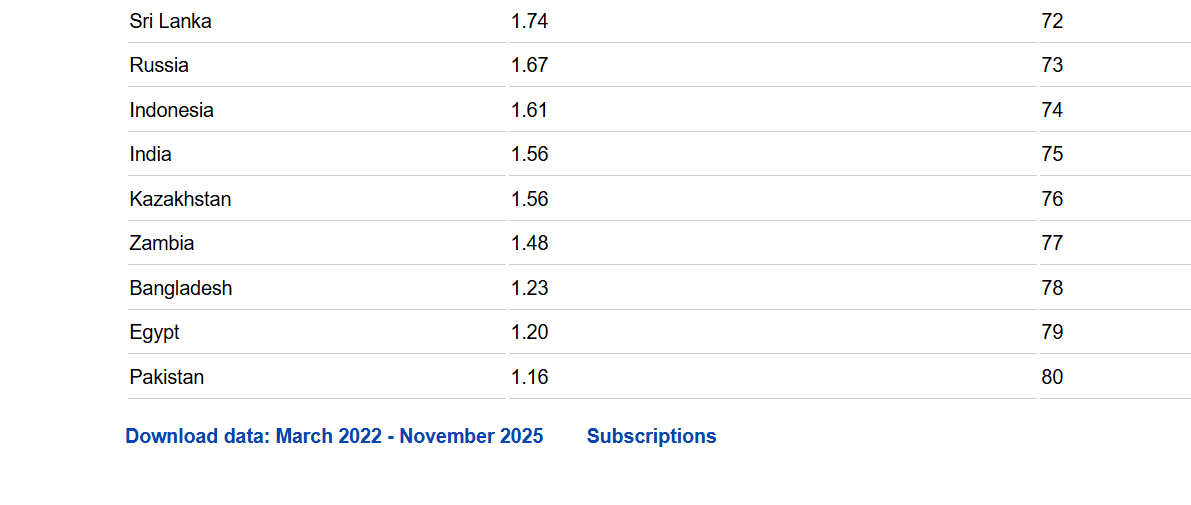The height and width of the screenshot is (505, 1191).
Task: Select the 1.48 value for Zambia
Action: (x=529, y=243)
